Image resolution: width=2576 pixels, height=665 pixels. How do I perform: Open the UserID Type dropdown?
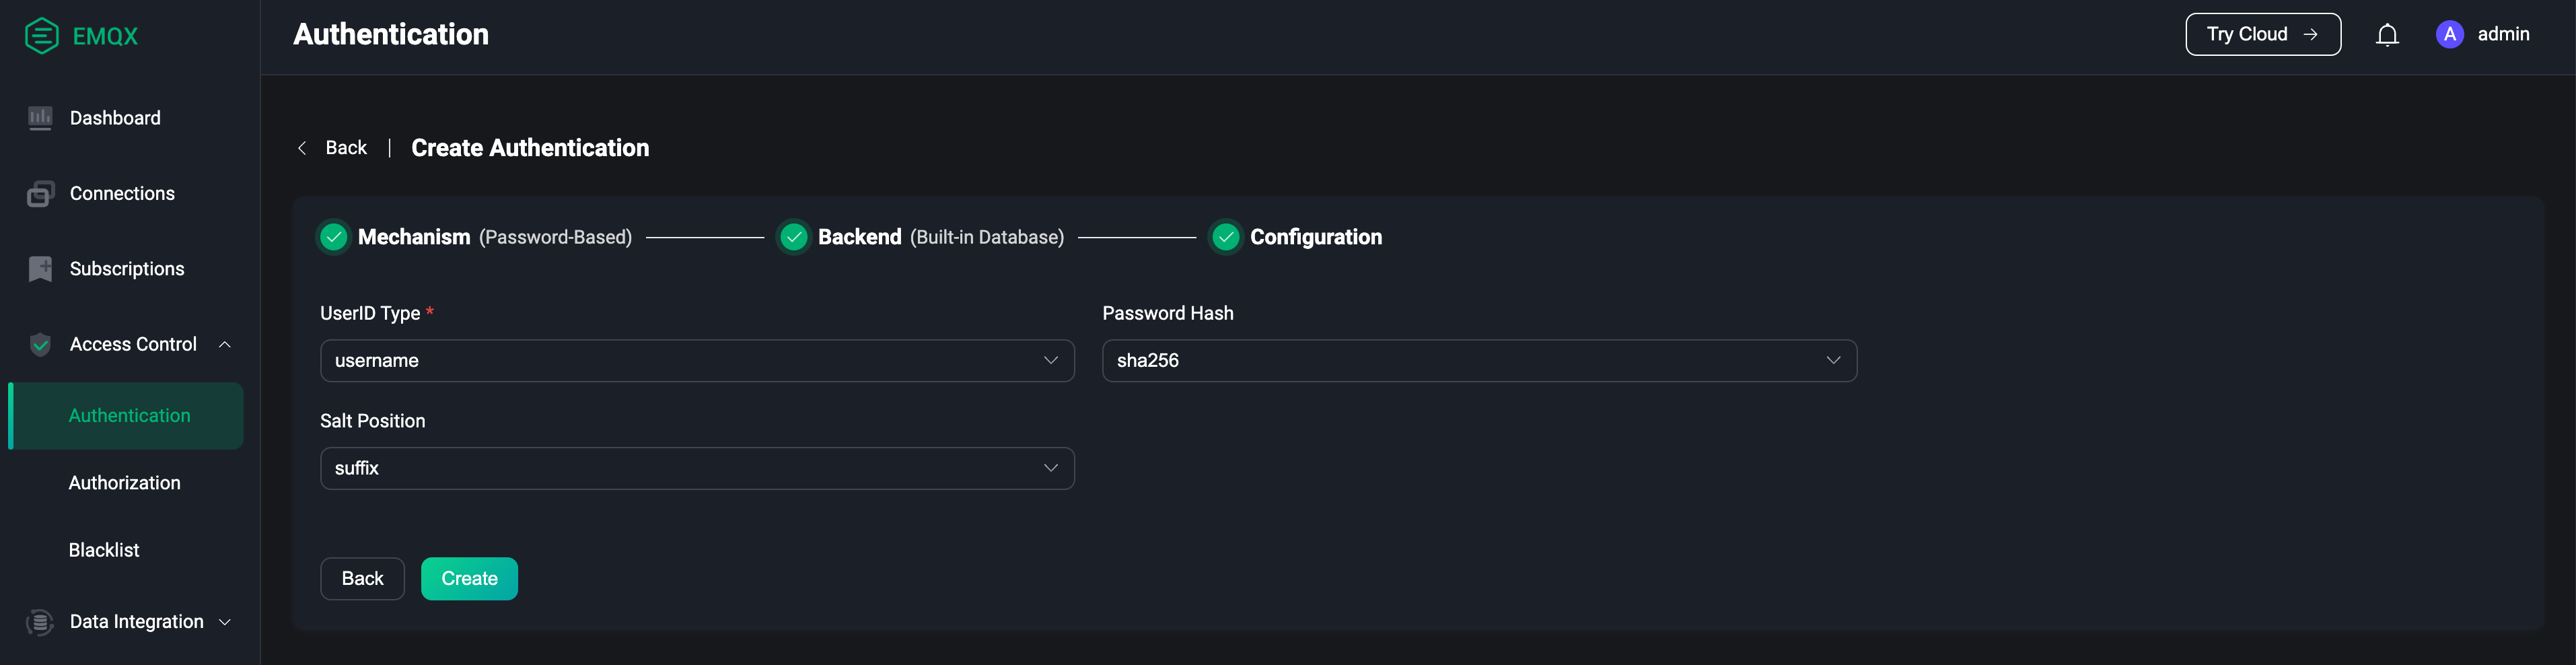point(697,360)
